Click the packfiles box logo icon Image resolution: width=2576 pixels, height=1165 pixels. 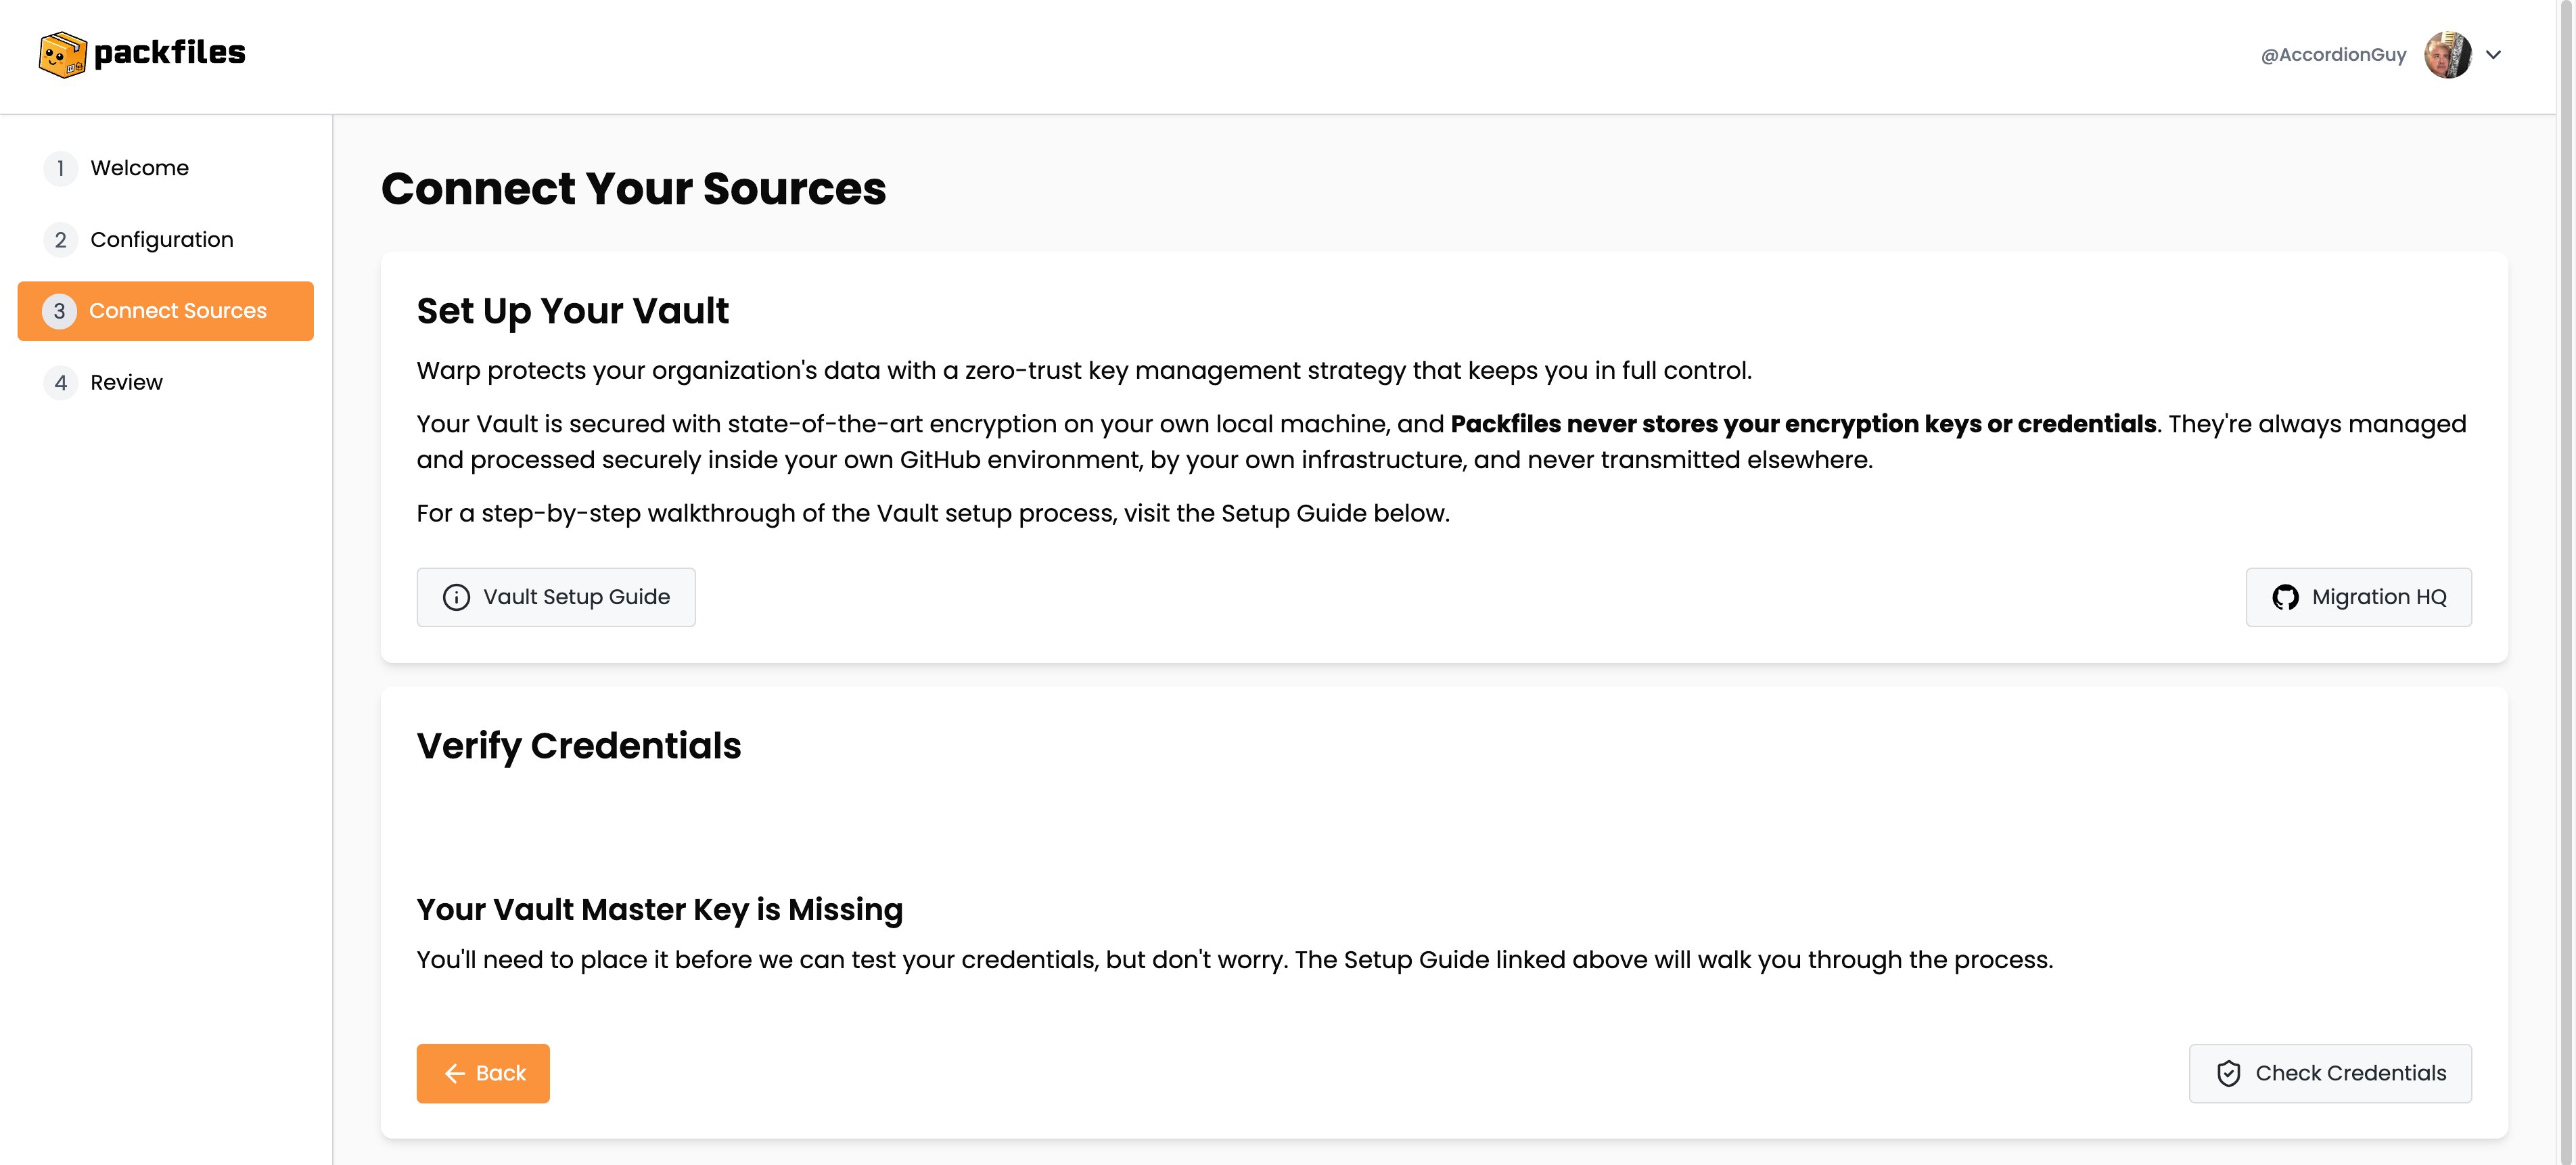[x=62, y=54]
